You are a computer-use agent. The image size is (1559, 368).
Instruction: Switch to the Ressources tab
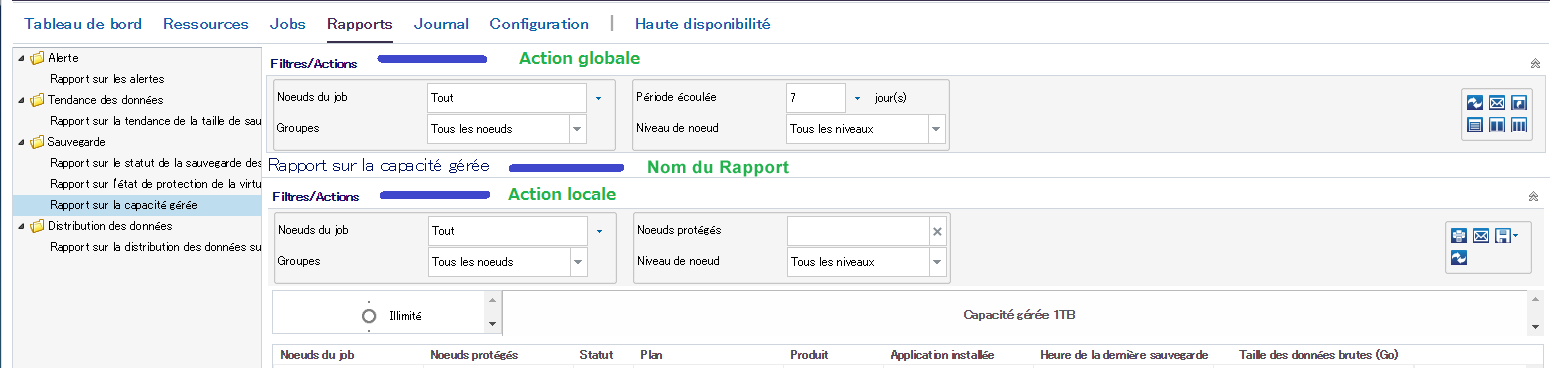[x=206, y=24]
